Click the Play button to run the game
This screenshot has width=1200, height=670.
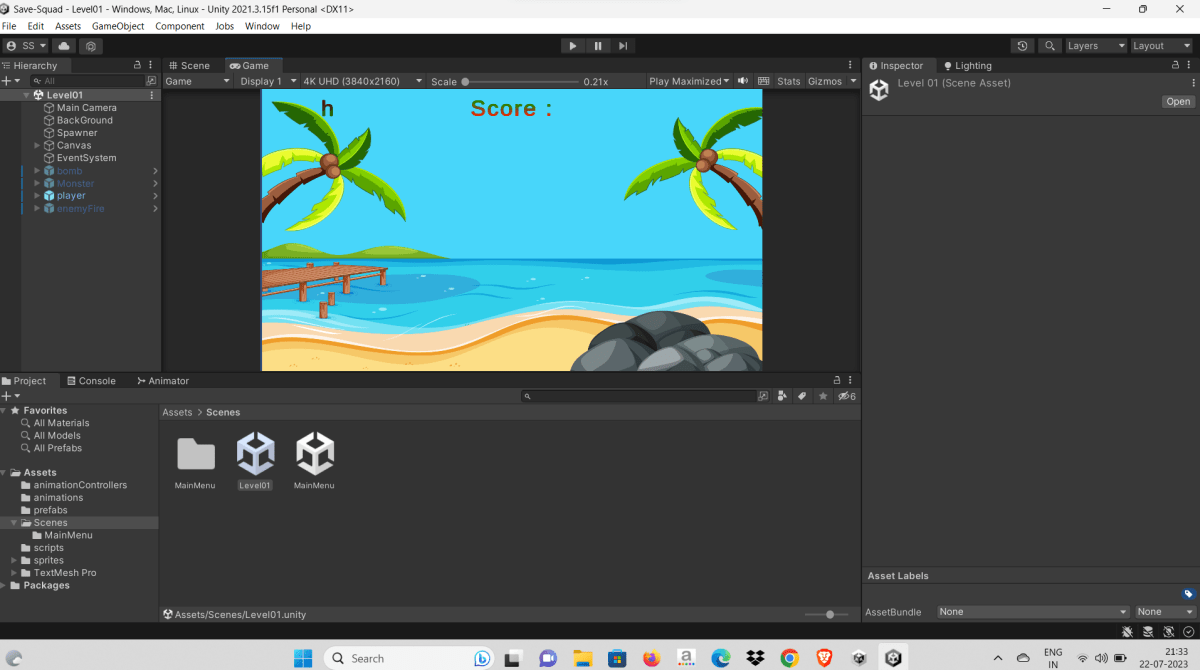(x=572, y=45)
